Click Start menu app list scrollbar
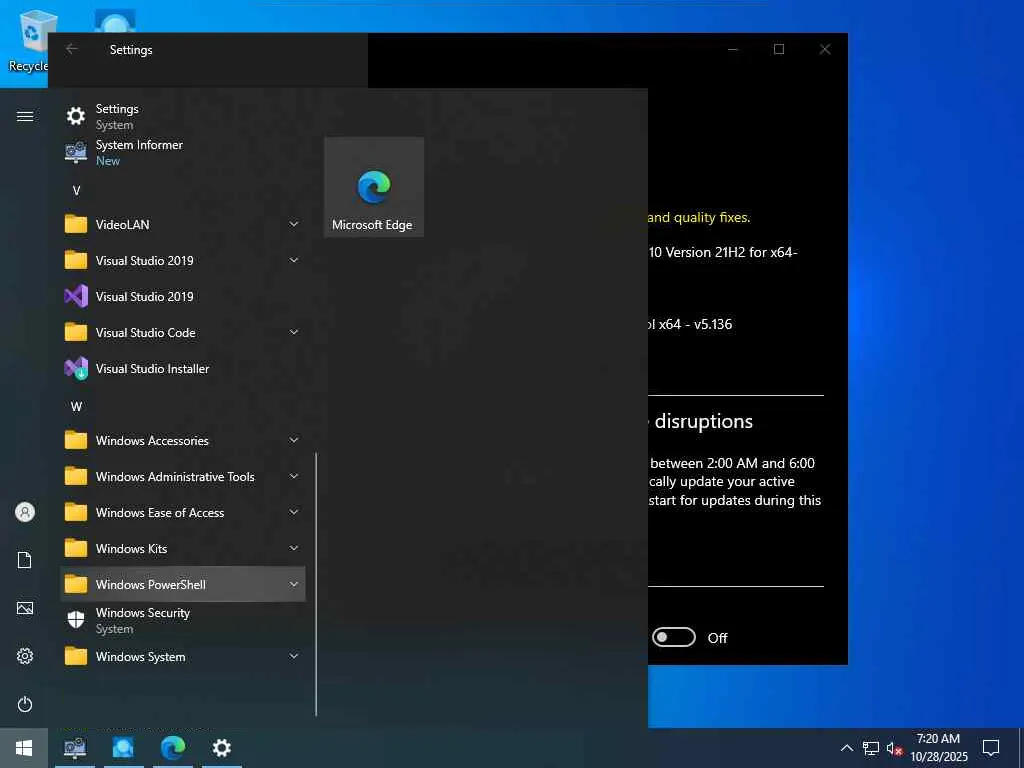Screen dimensions: 1024x768 (x=316, y=584)
